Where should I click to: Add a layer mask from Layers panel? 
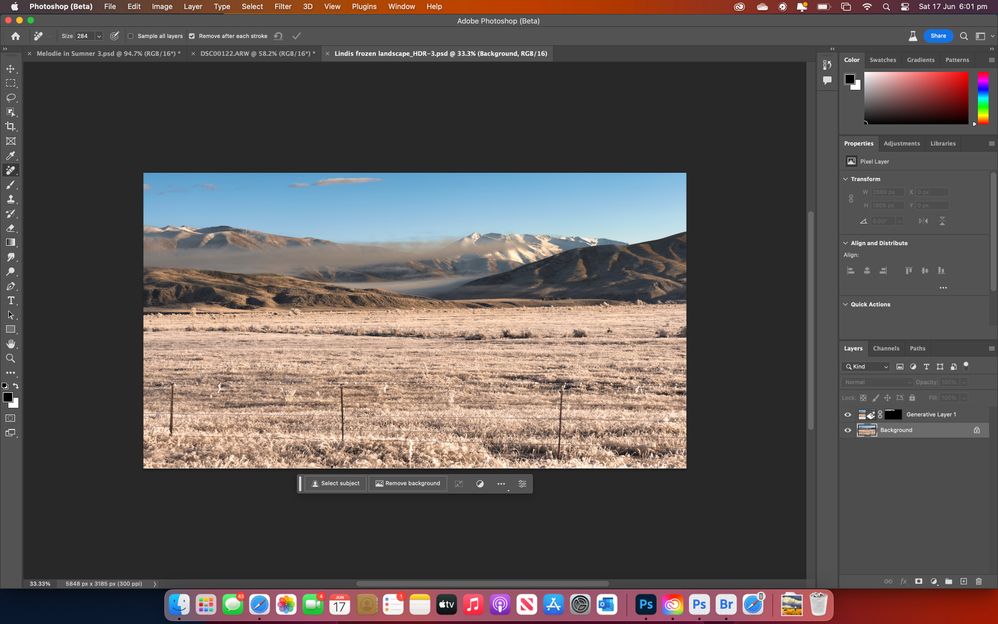coord(918,581)
